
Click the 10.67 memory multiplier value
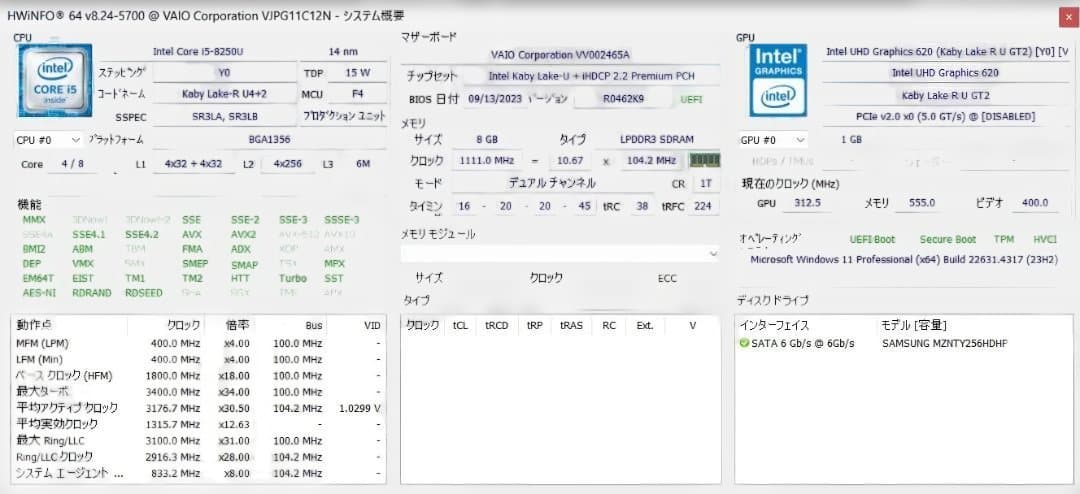(x=571, y=161)
